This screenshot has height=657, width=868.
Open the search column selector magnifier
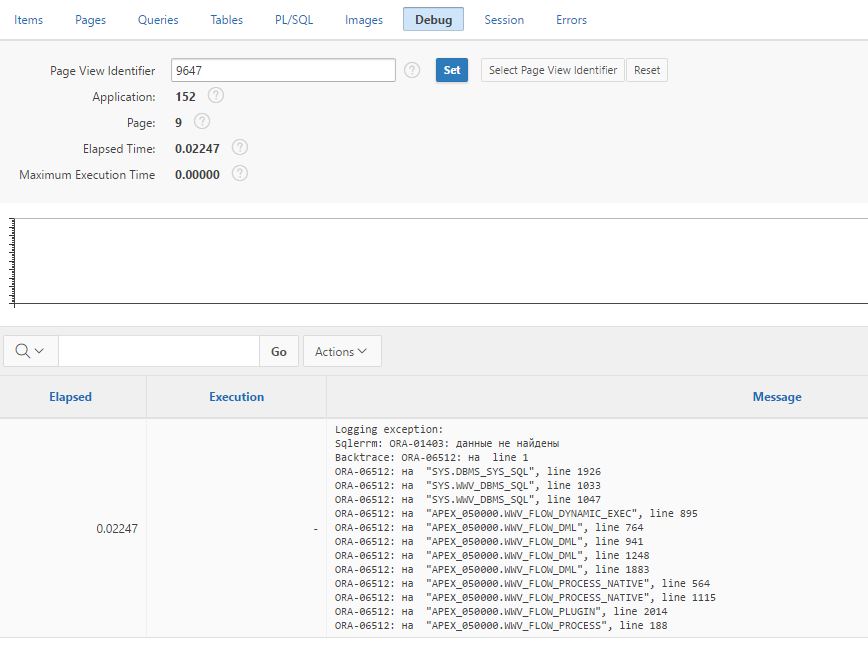(30, 351)
